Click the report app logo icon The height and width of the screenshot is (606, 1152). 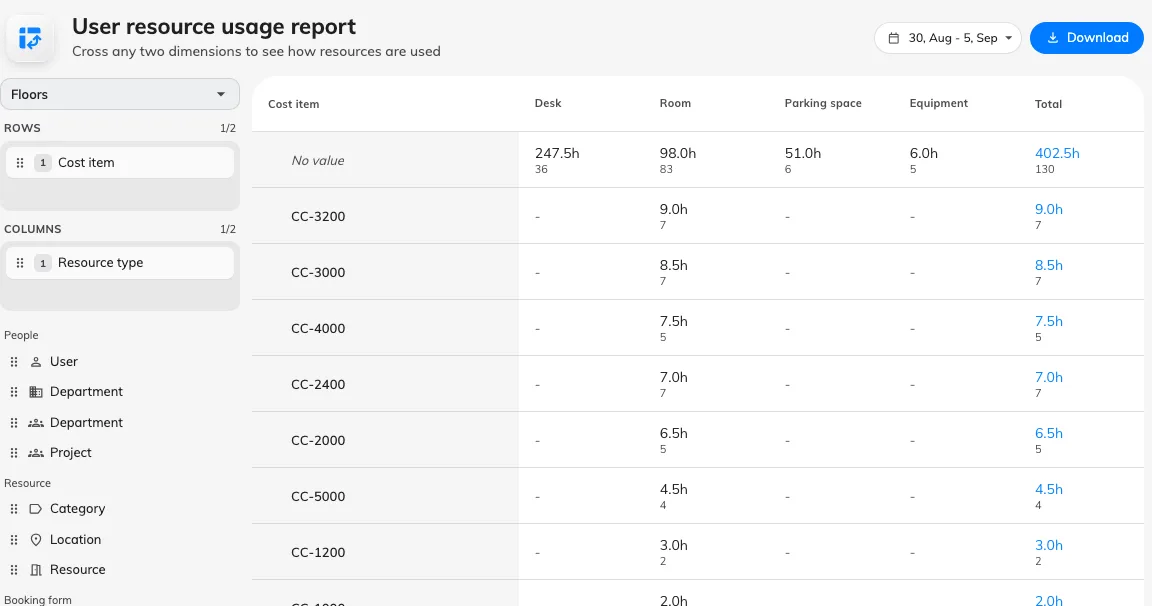30,38
